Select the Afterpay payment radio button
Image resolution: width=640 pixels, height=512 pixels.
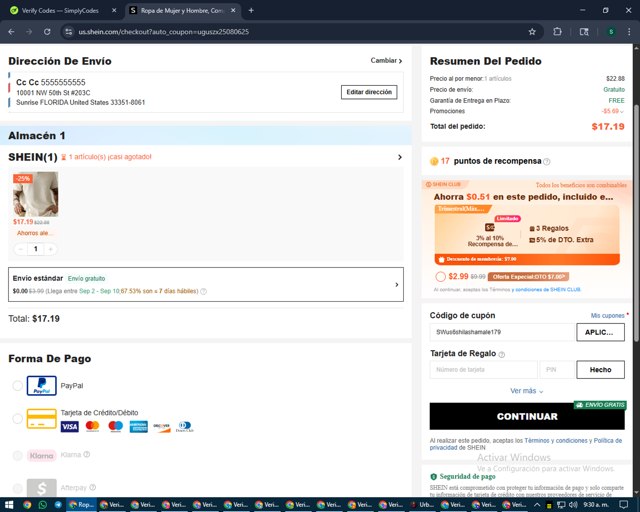(x=18, y=488)
